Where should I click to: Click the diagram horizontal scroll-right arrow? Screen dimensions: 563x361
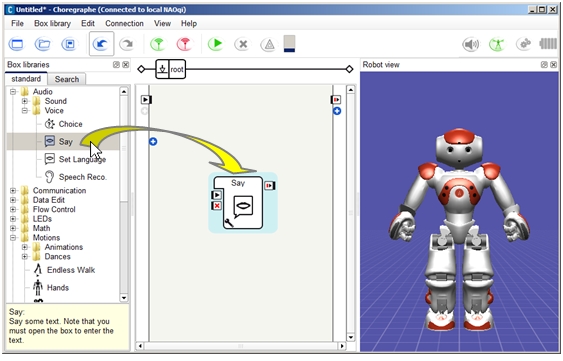click(x=342, y=346)
